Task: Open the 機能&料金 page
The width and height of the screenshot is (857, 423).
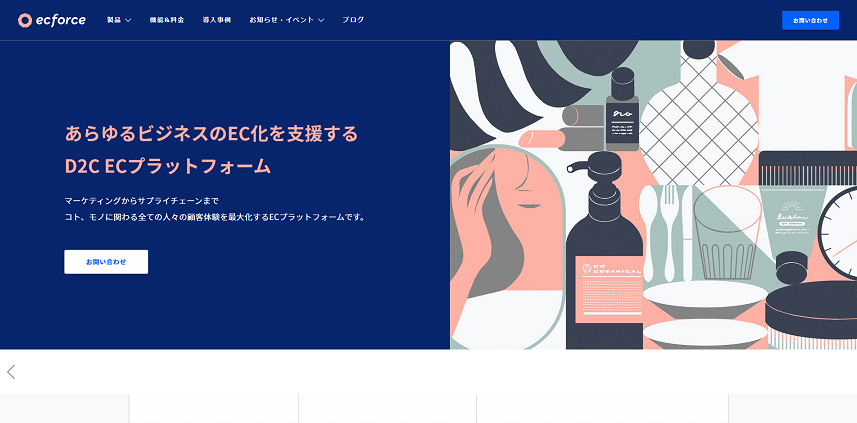Action: [167, 20]
